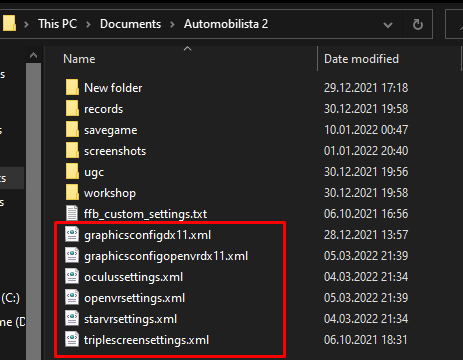Select the folder name New folder
This screenshot has height=360, width=463.
[113, 88]
